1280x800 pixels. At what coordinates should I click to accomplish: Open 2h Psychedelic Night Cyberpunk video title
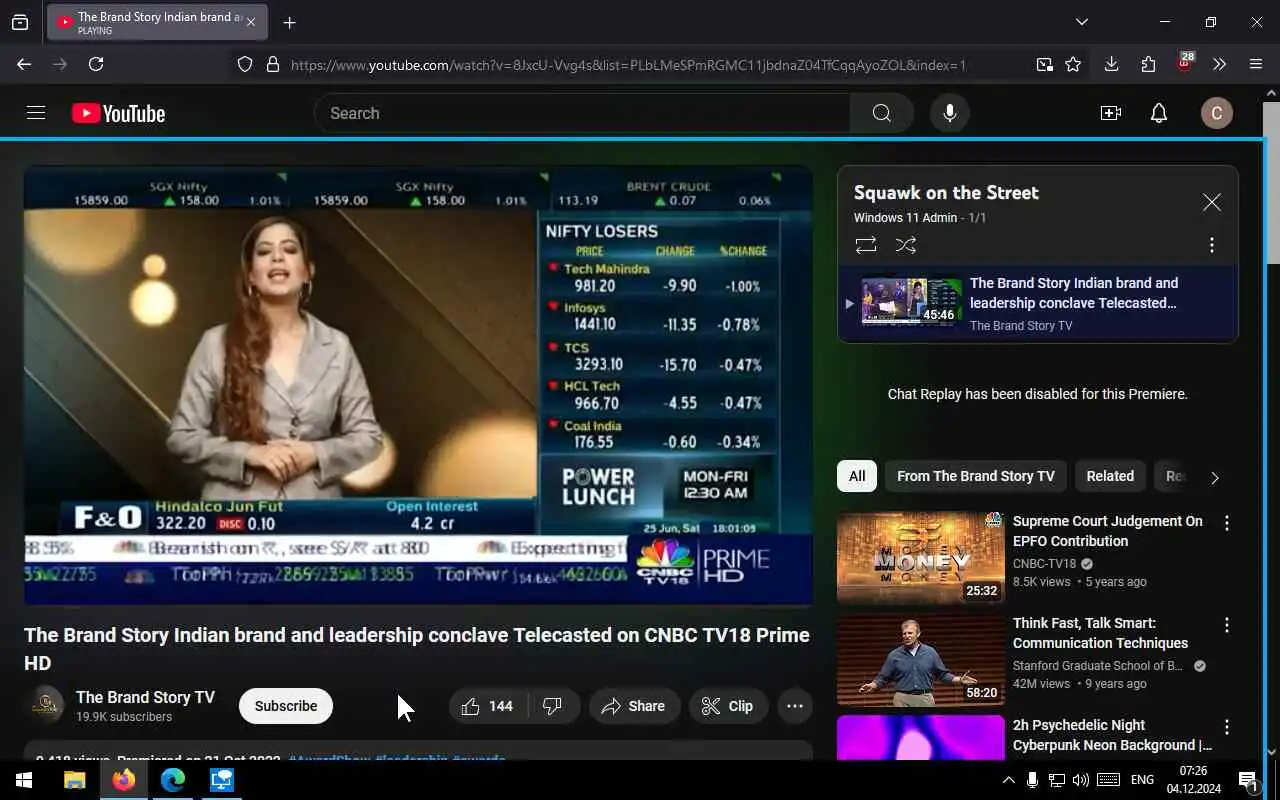(x=1112, y=735)
